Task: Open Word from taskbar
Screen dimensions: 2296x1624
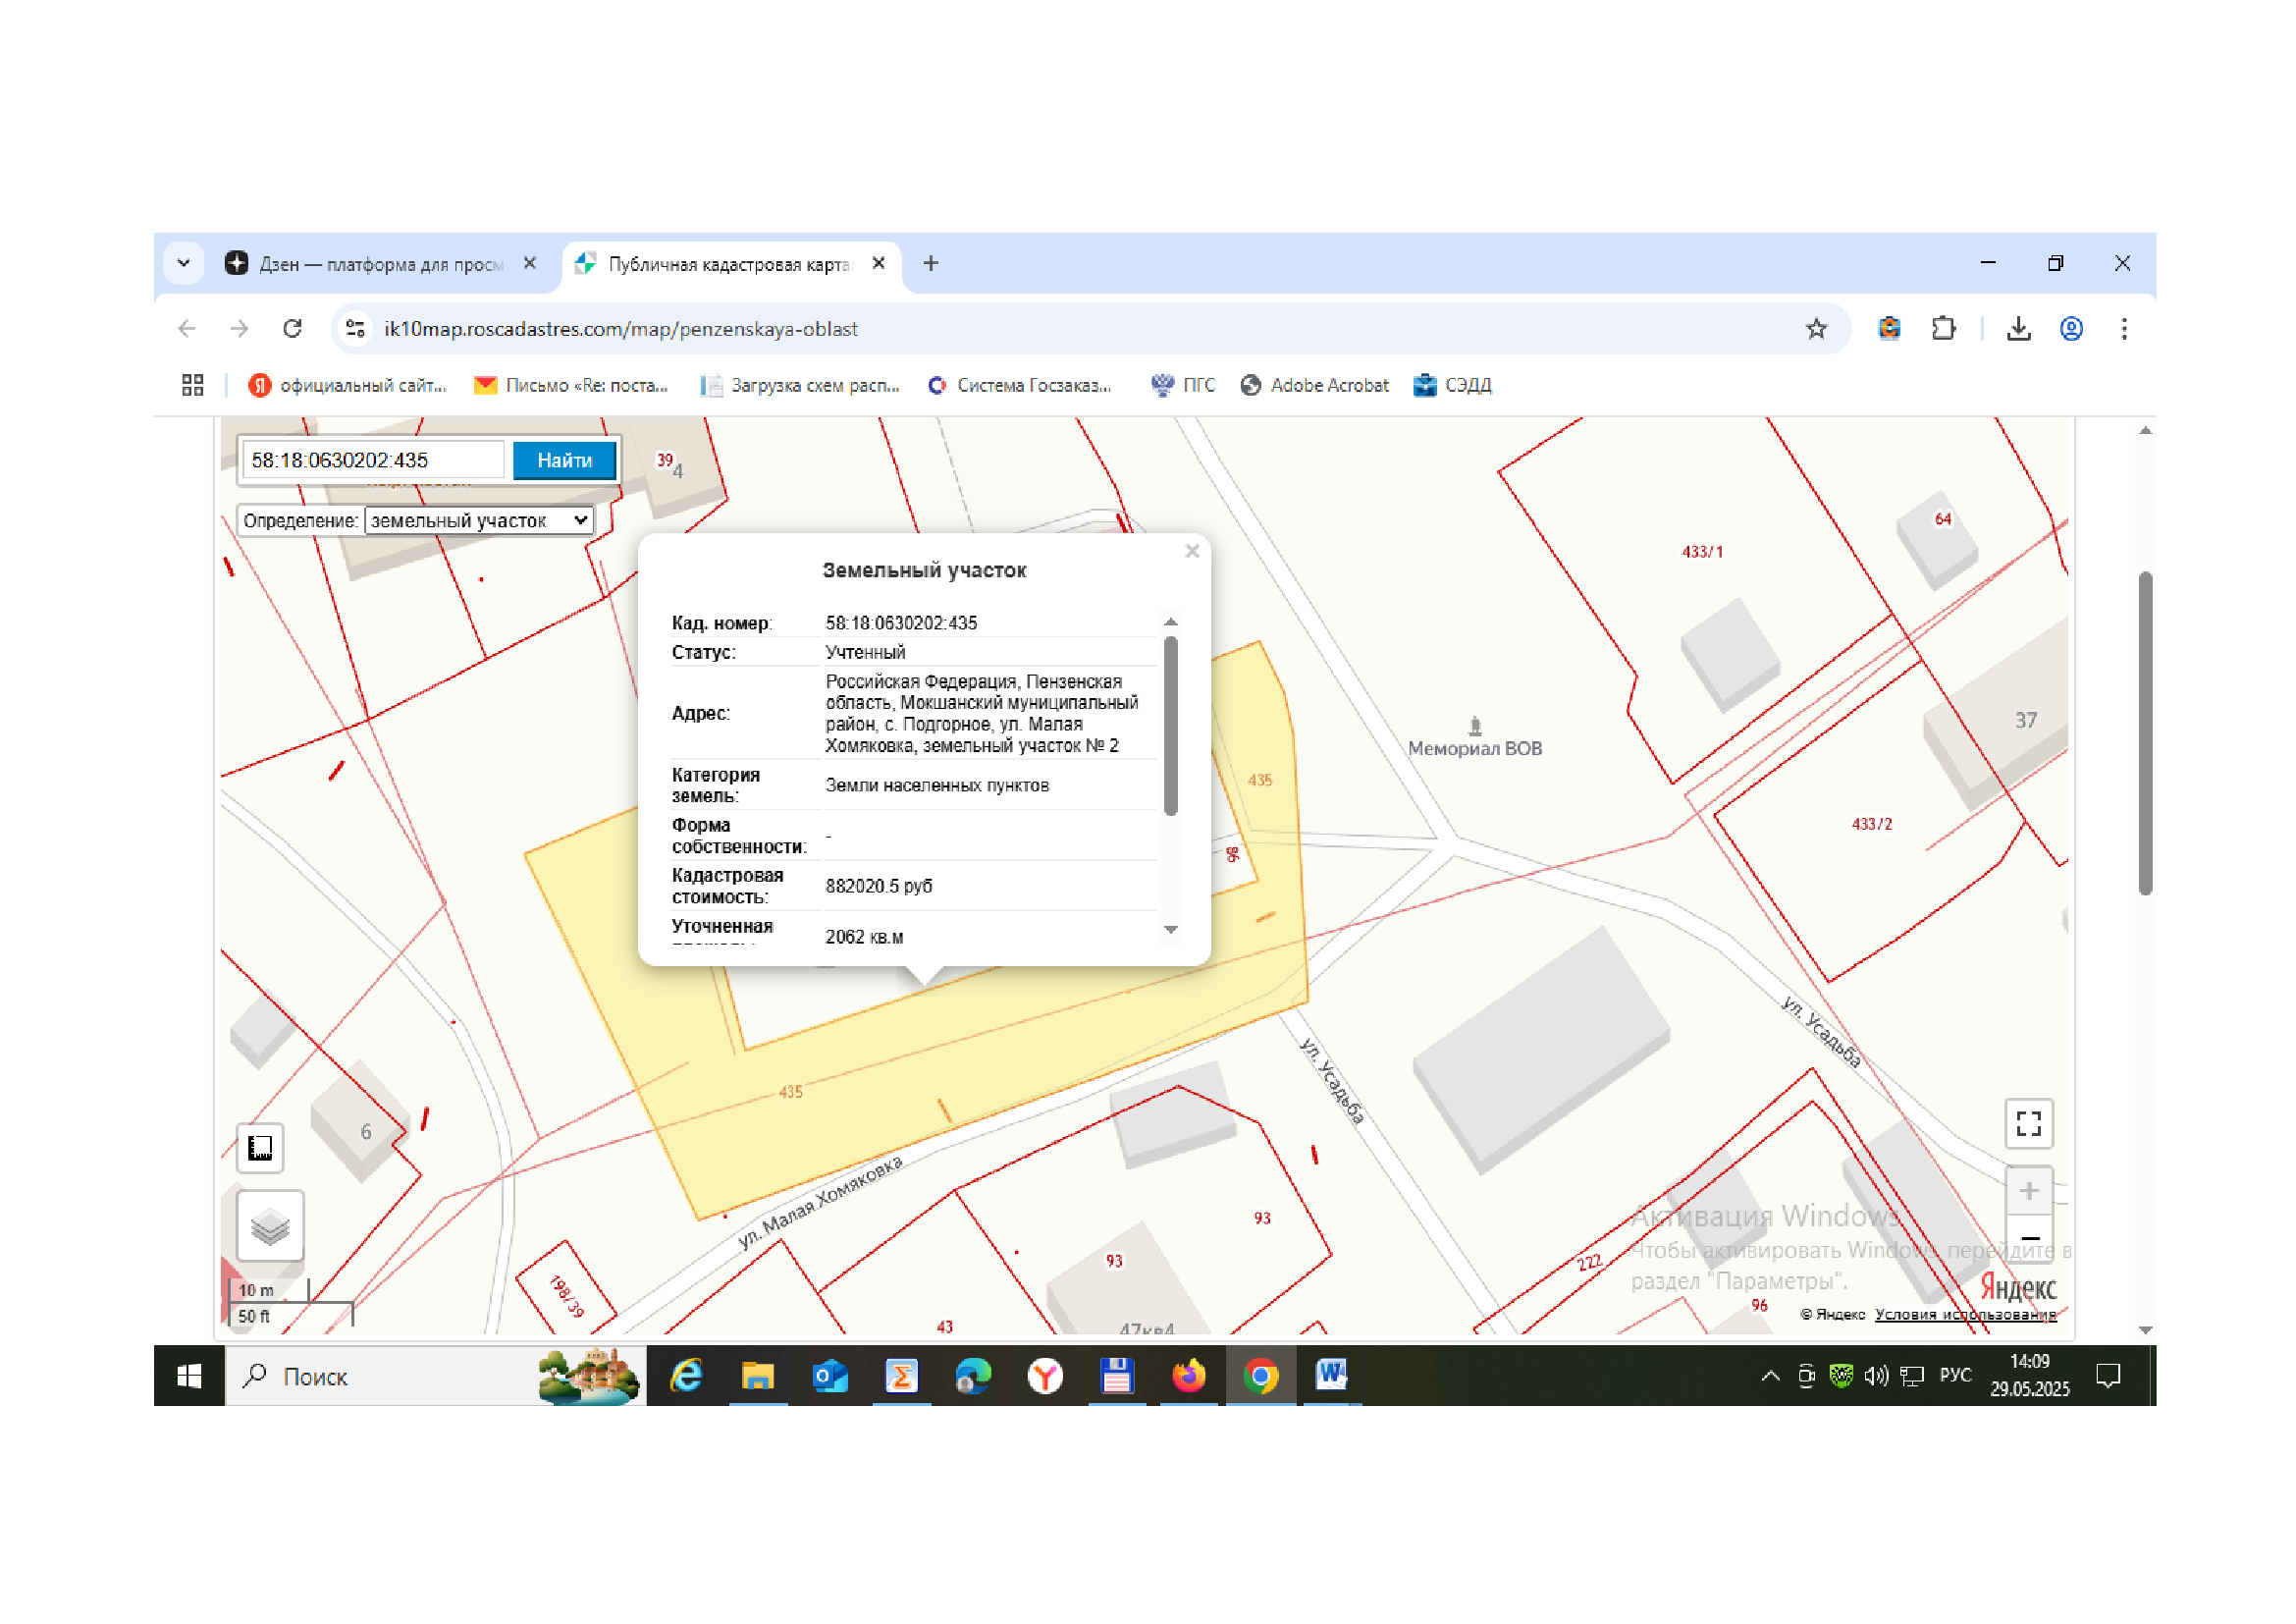Action: pyautogui.click(x=1332, y=1377)
